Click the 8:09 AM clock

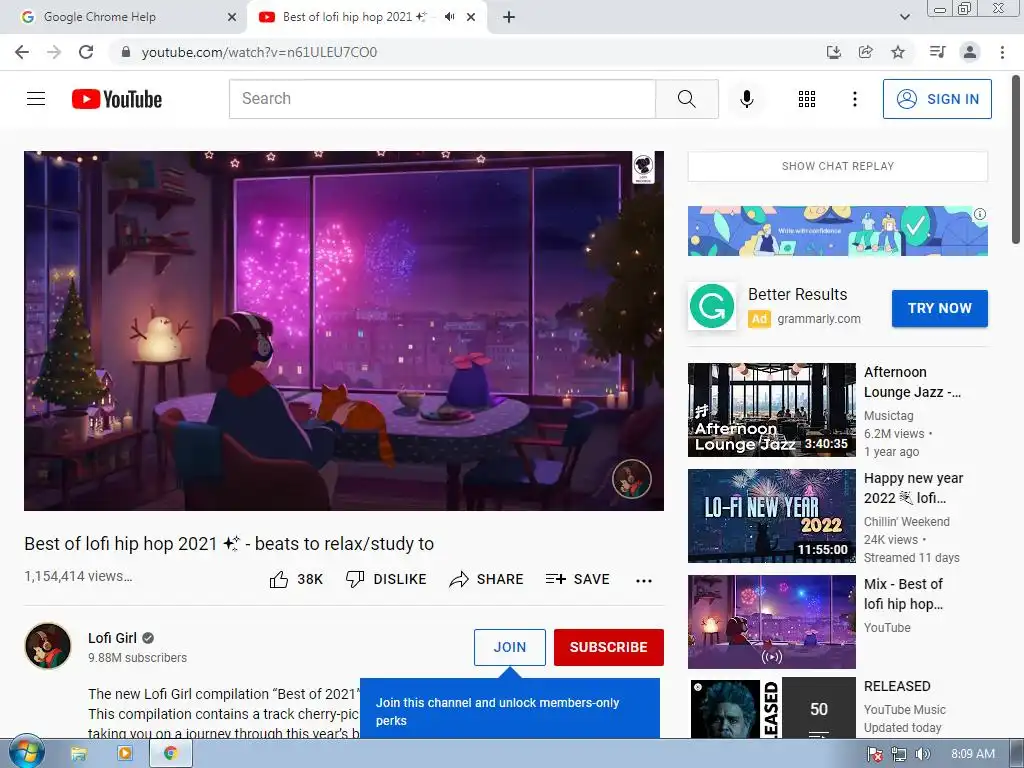pos(973,754)
